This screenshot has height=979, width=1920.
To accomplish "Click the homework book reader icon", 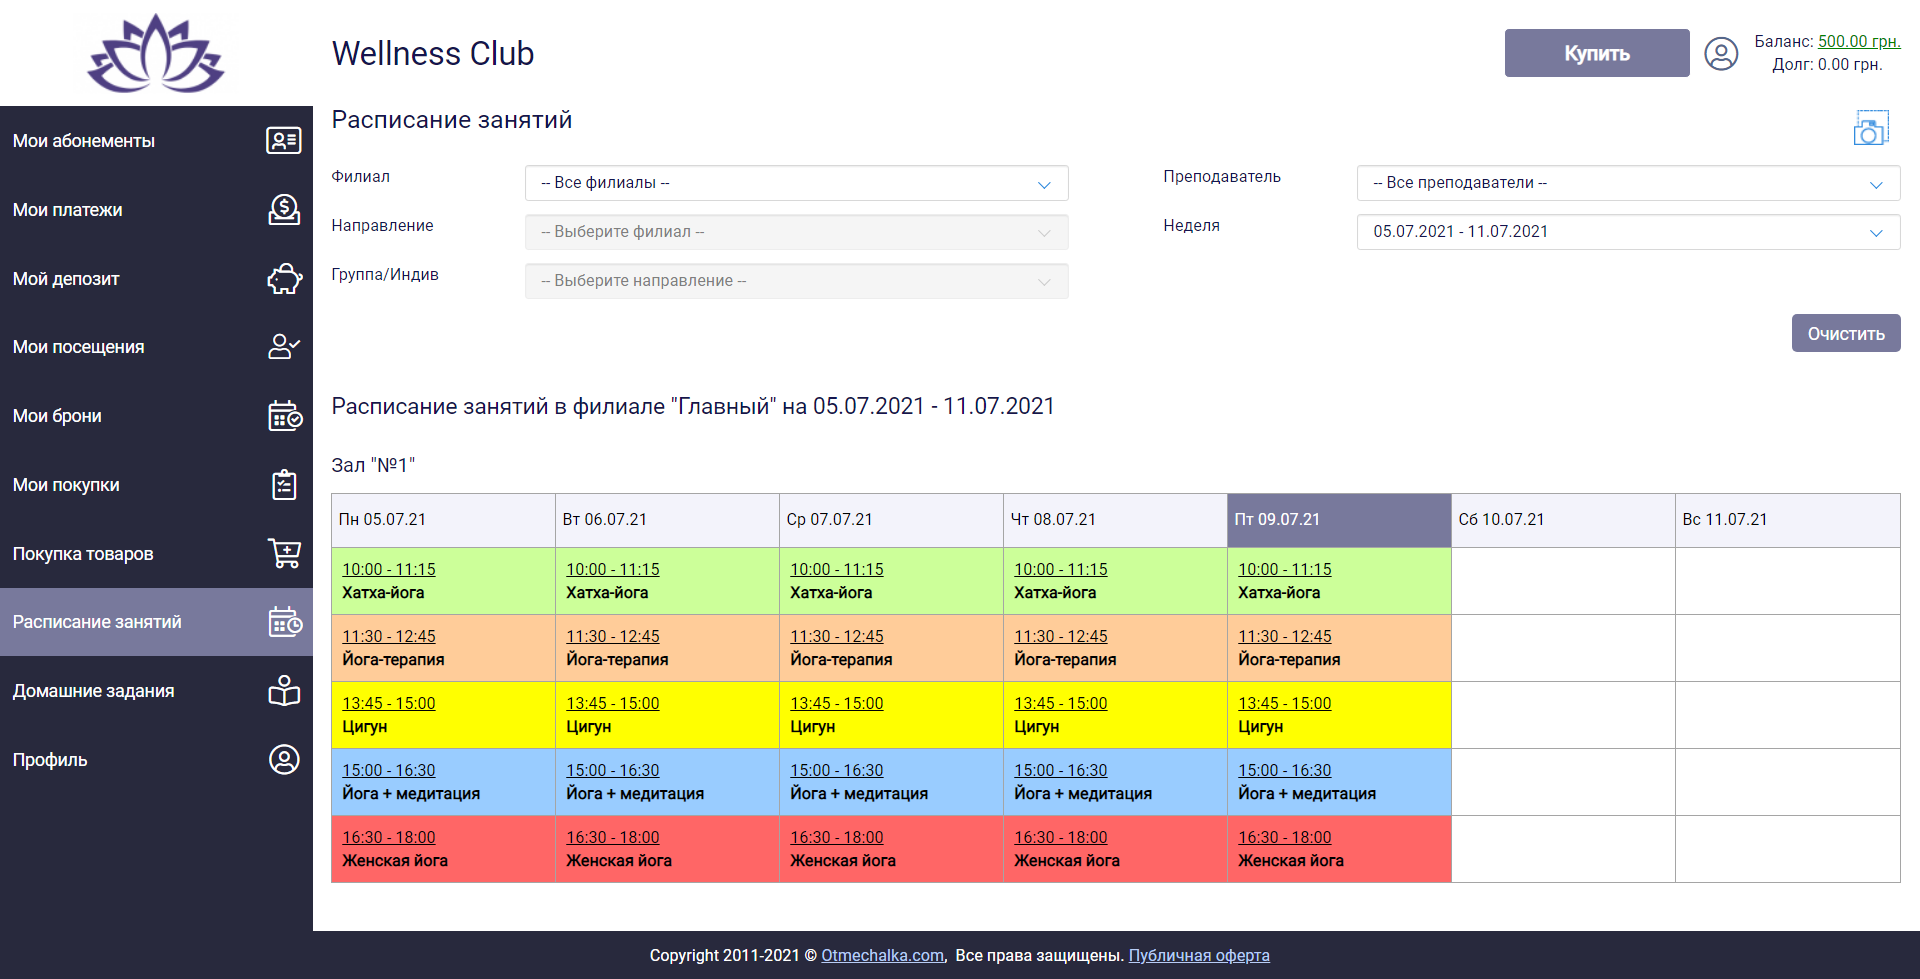I will pos(284,691).
